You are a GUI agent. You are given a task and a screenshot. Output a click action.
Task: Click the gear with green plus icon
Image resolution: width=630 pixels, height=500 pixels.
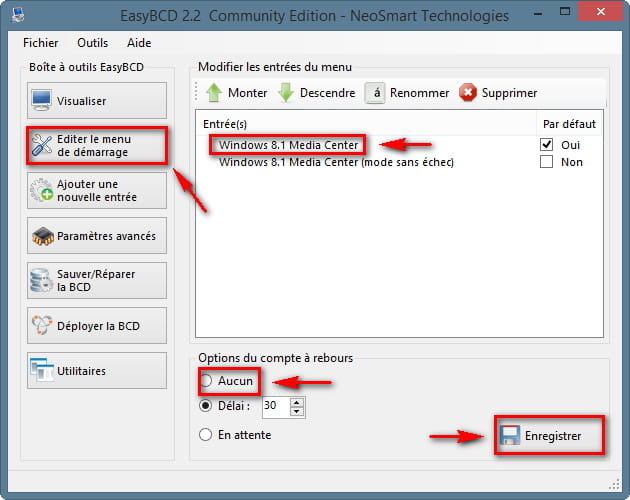coord(42,190)
